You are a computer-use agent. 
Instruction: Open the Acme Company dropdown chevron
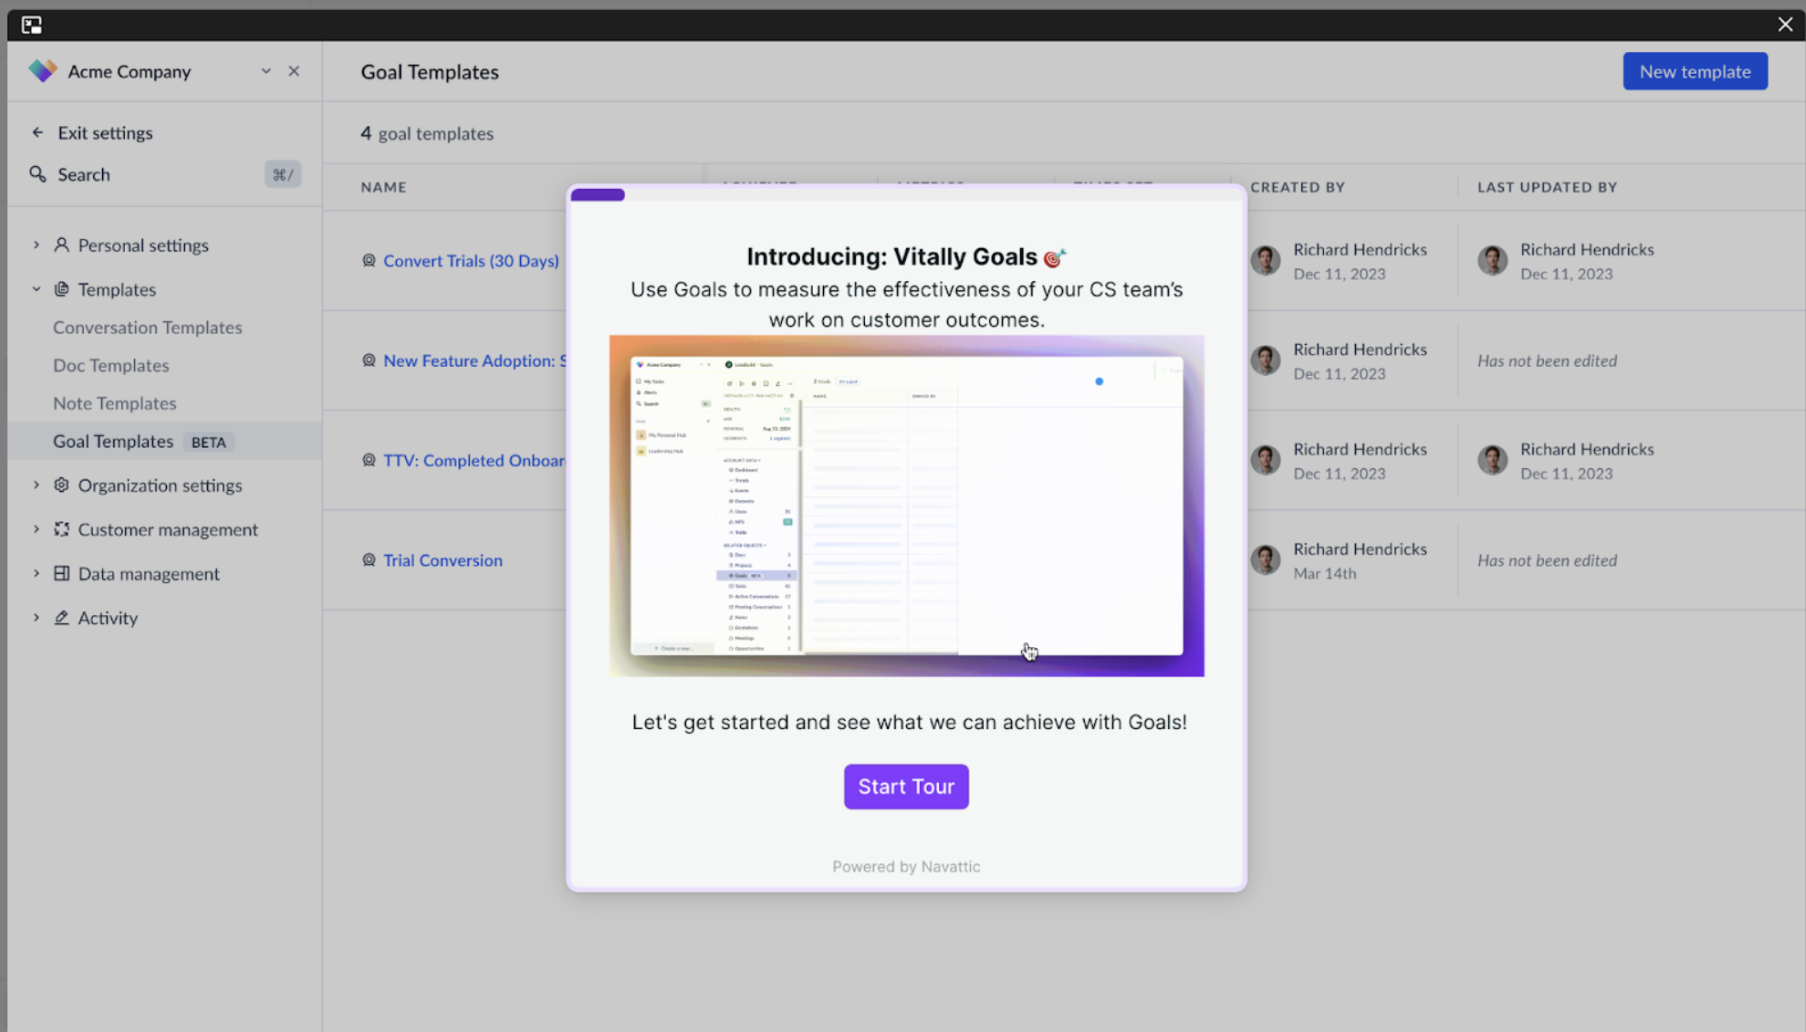(x=266, y=71)
